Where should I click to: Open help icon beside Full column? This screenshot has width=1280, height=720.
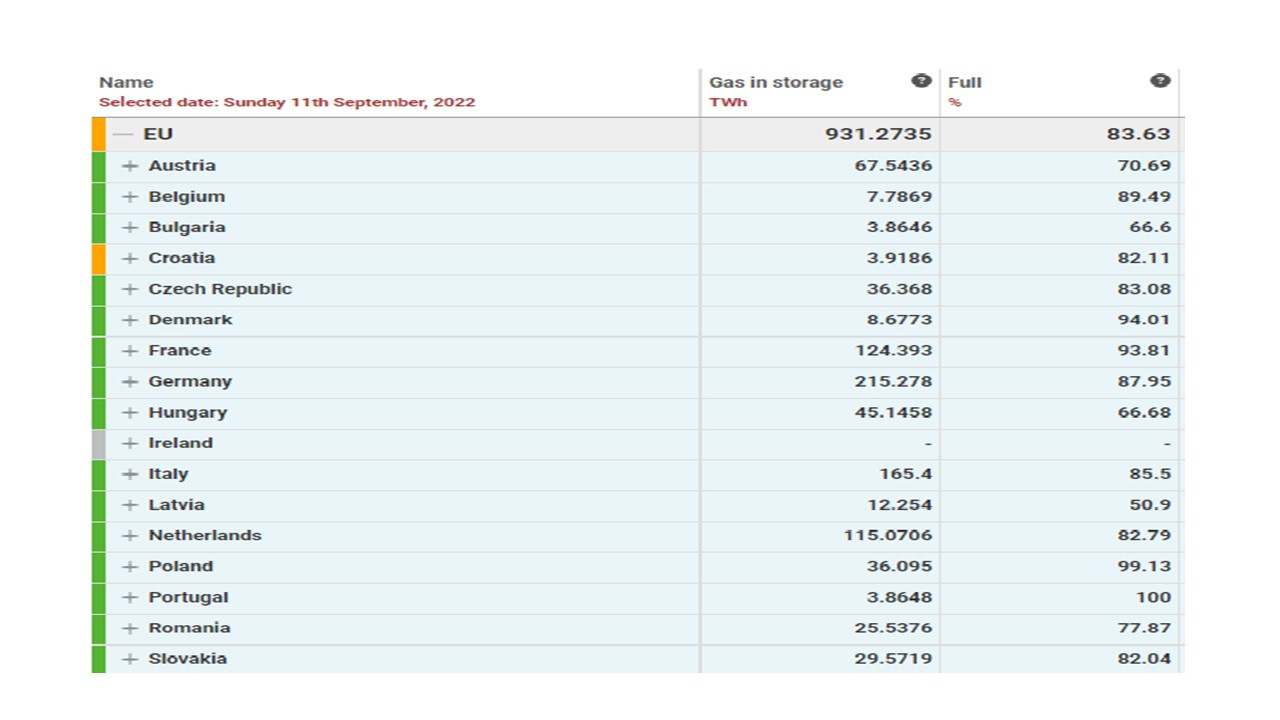[1160, 81]
